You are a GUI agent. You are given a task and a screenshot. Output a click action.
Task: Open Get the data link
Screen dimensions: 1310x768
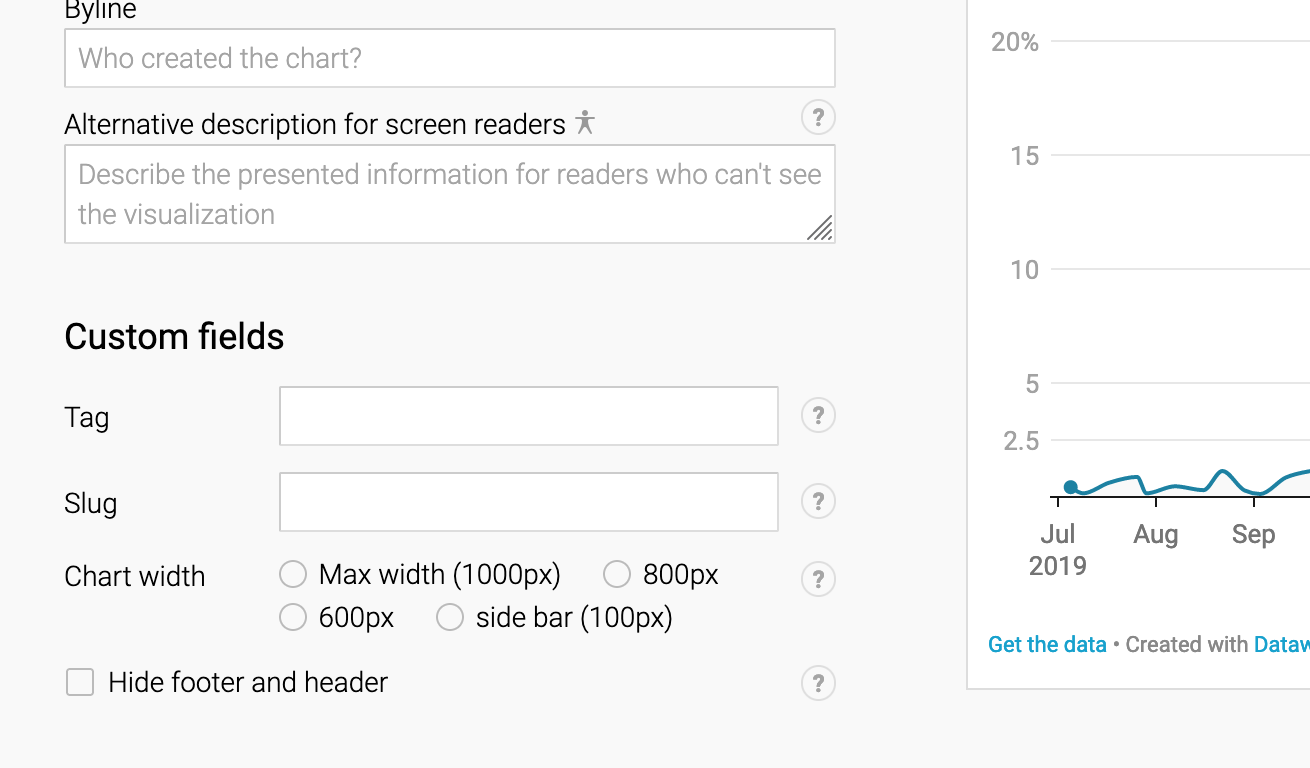point(1047,645)
